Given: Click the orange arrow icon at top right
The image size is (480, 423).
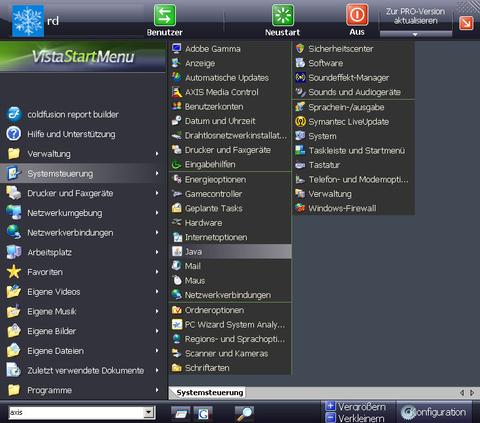Looking at the screenshot, I should pos(466,23).
